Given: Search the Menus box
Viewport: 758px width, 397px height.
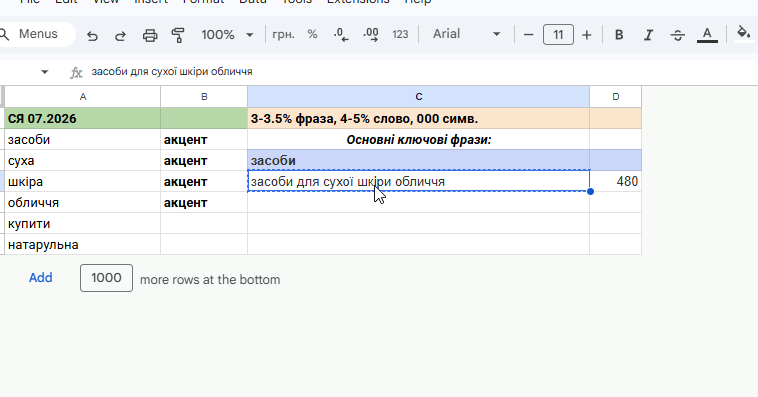Looking at the screenshot, I should [x=36, y=34].
